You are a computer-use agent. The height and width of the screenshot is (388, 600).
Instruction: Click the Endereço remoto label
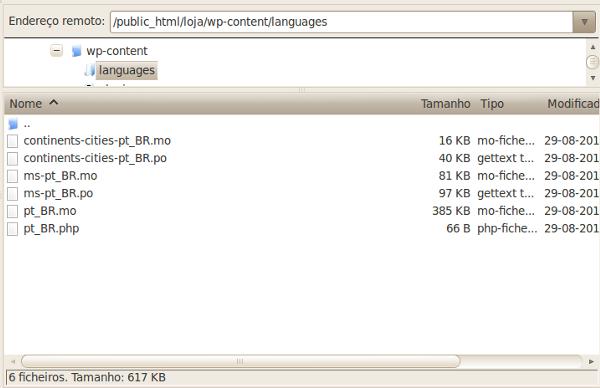tap(57, 21)
